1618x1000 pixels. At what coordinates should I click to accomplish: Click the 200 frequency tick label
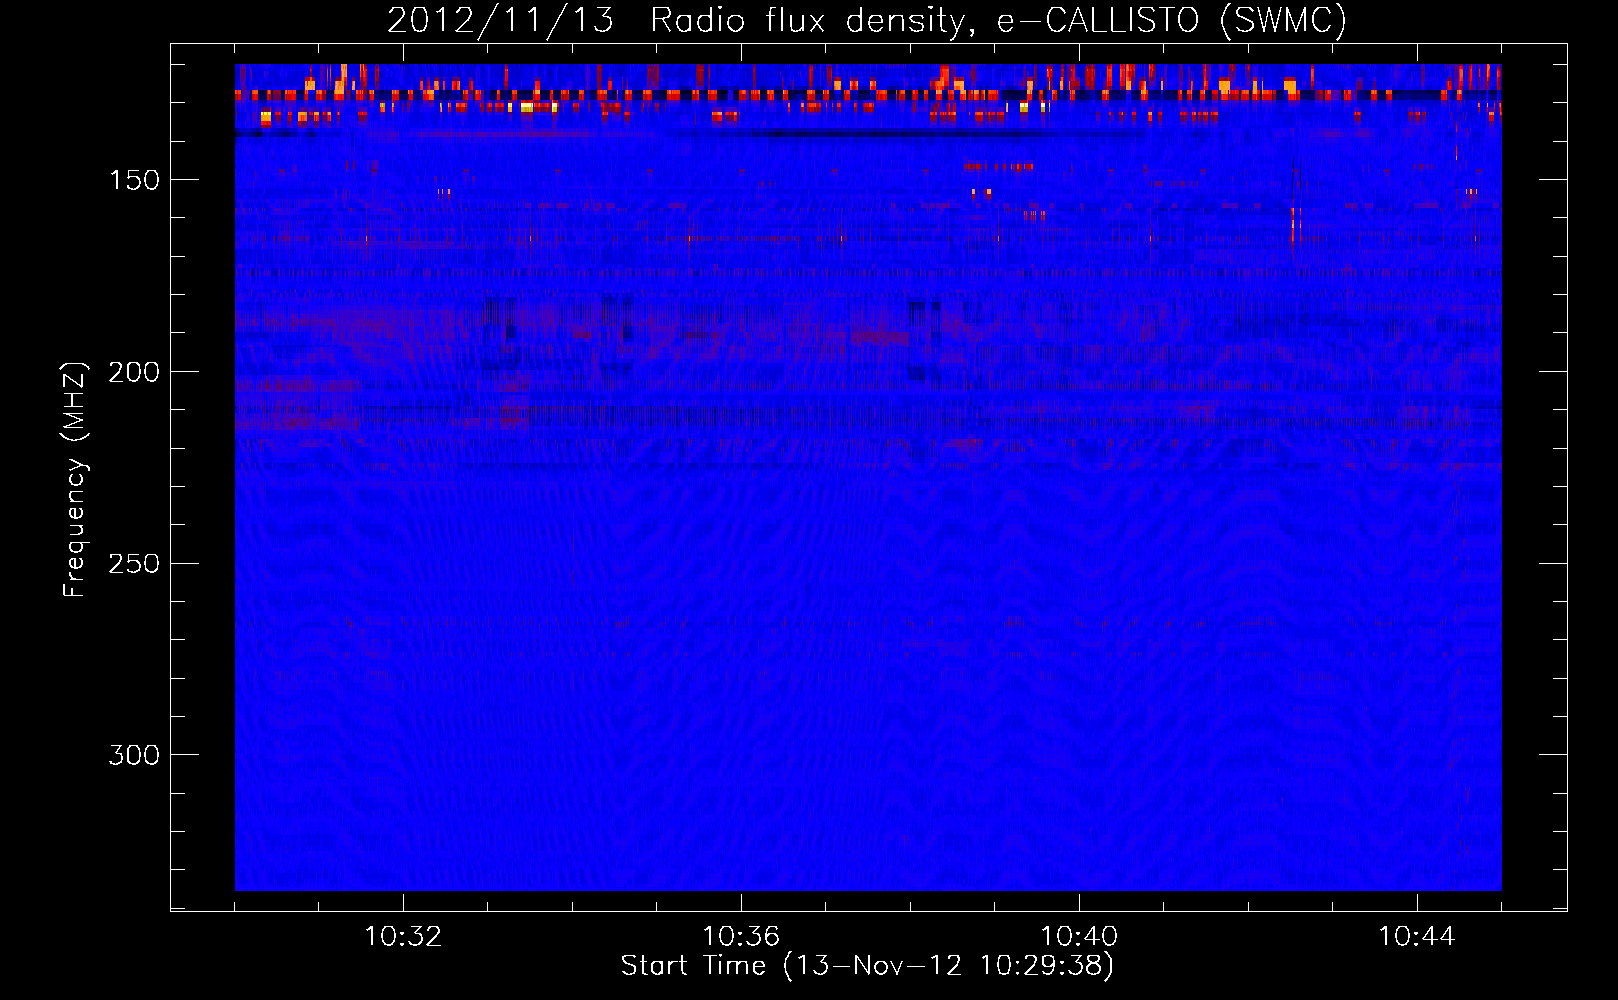134,372
